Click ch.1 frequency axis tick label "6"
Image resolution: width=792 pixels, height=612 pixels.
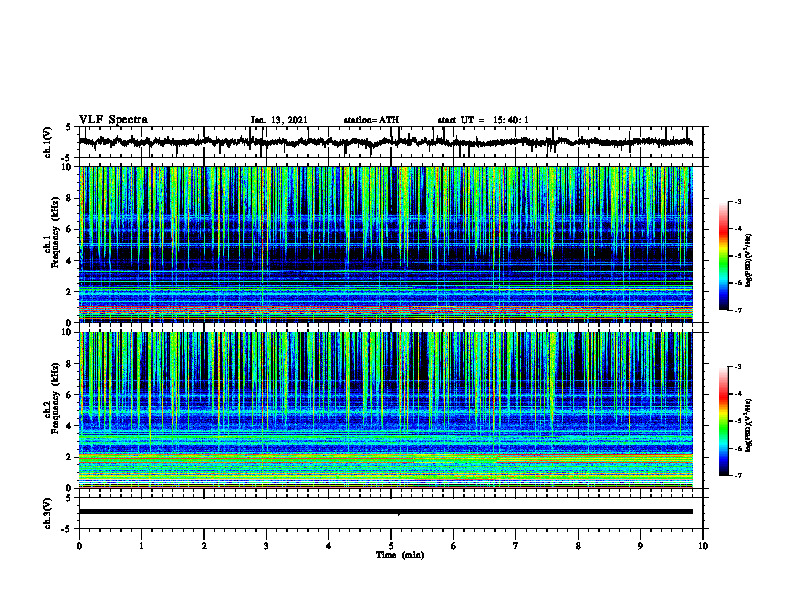(69, 230)
